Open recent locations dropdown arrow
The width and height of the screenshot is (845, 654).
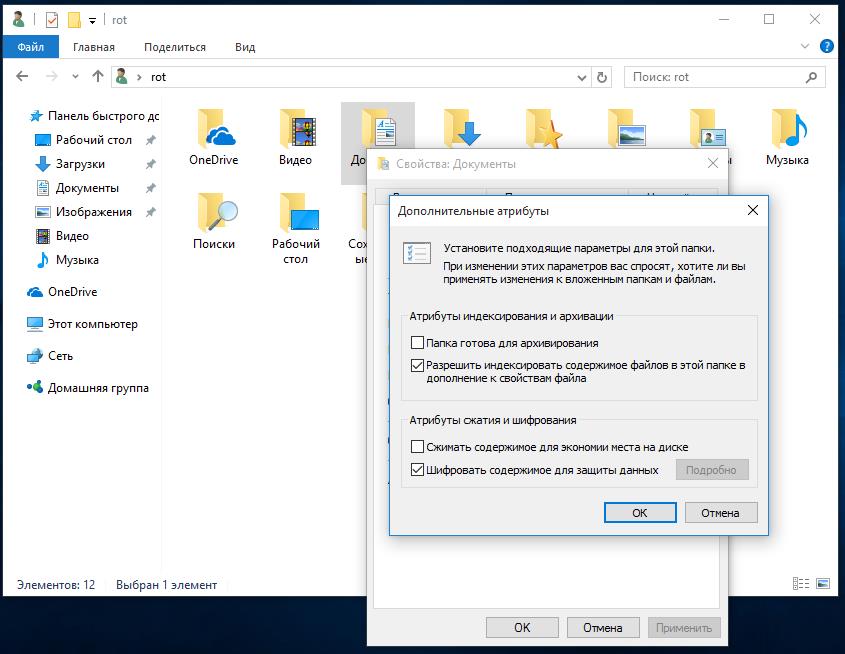[75, 76]
